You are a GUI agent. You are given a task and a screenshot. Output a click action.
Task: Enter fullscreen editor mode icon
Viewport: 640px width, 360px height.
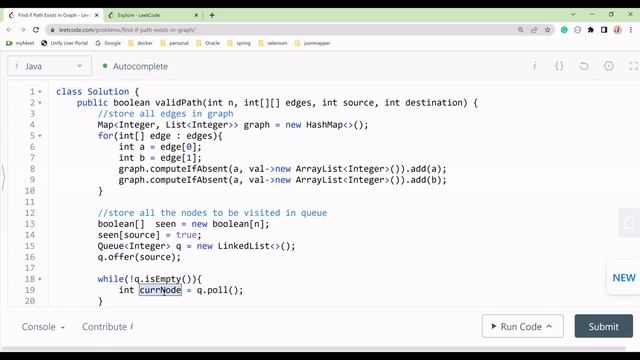click(633, 66)
